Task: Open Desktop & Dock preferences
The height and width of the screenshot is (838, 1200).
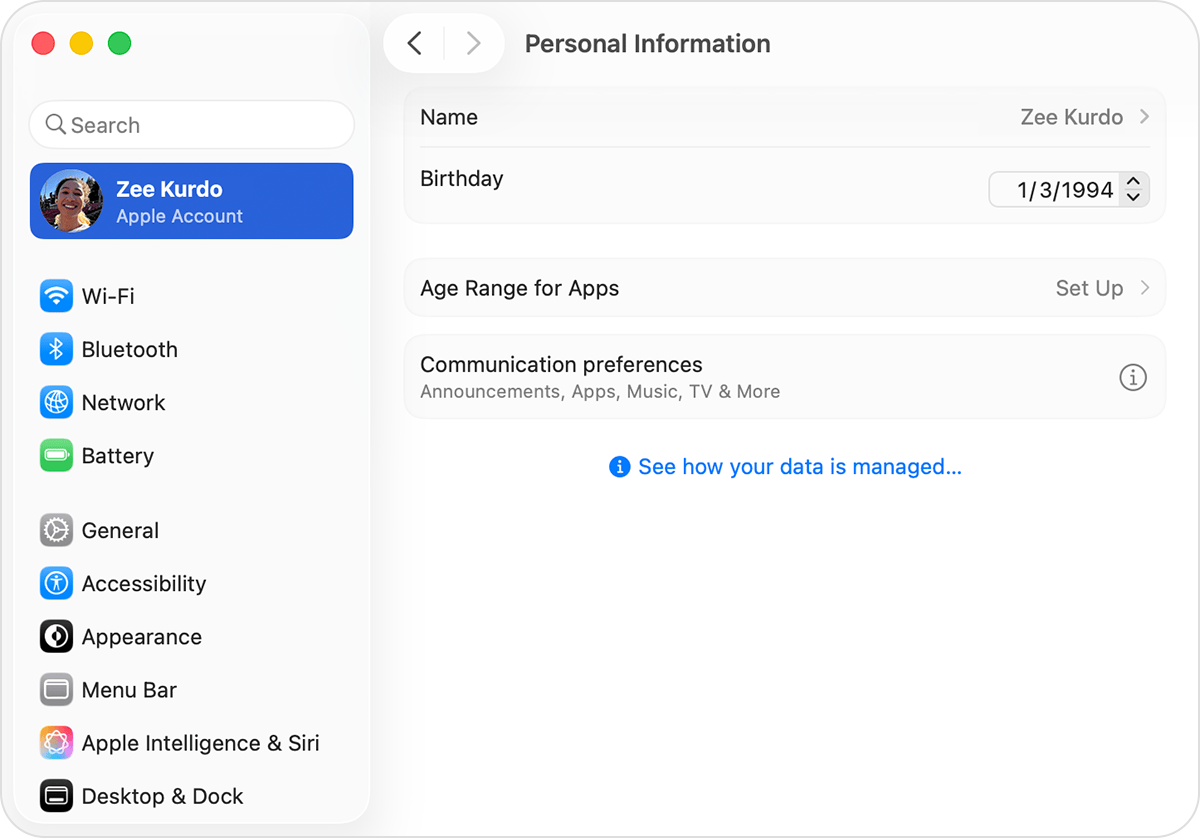Action: tap(162, 796)
